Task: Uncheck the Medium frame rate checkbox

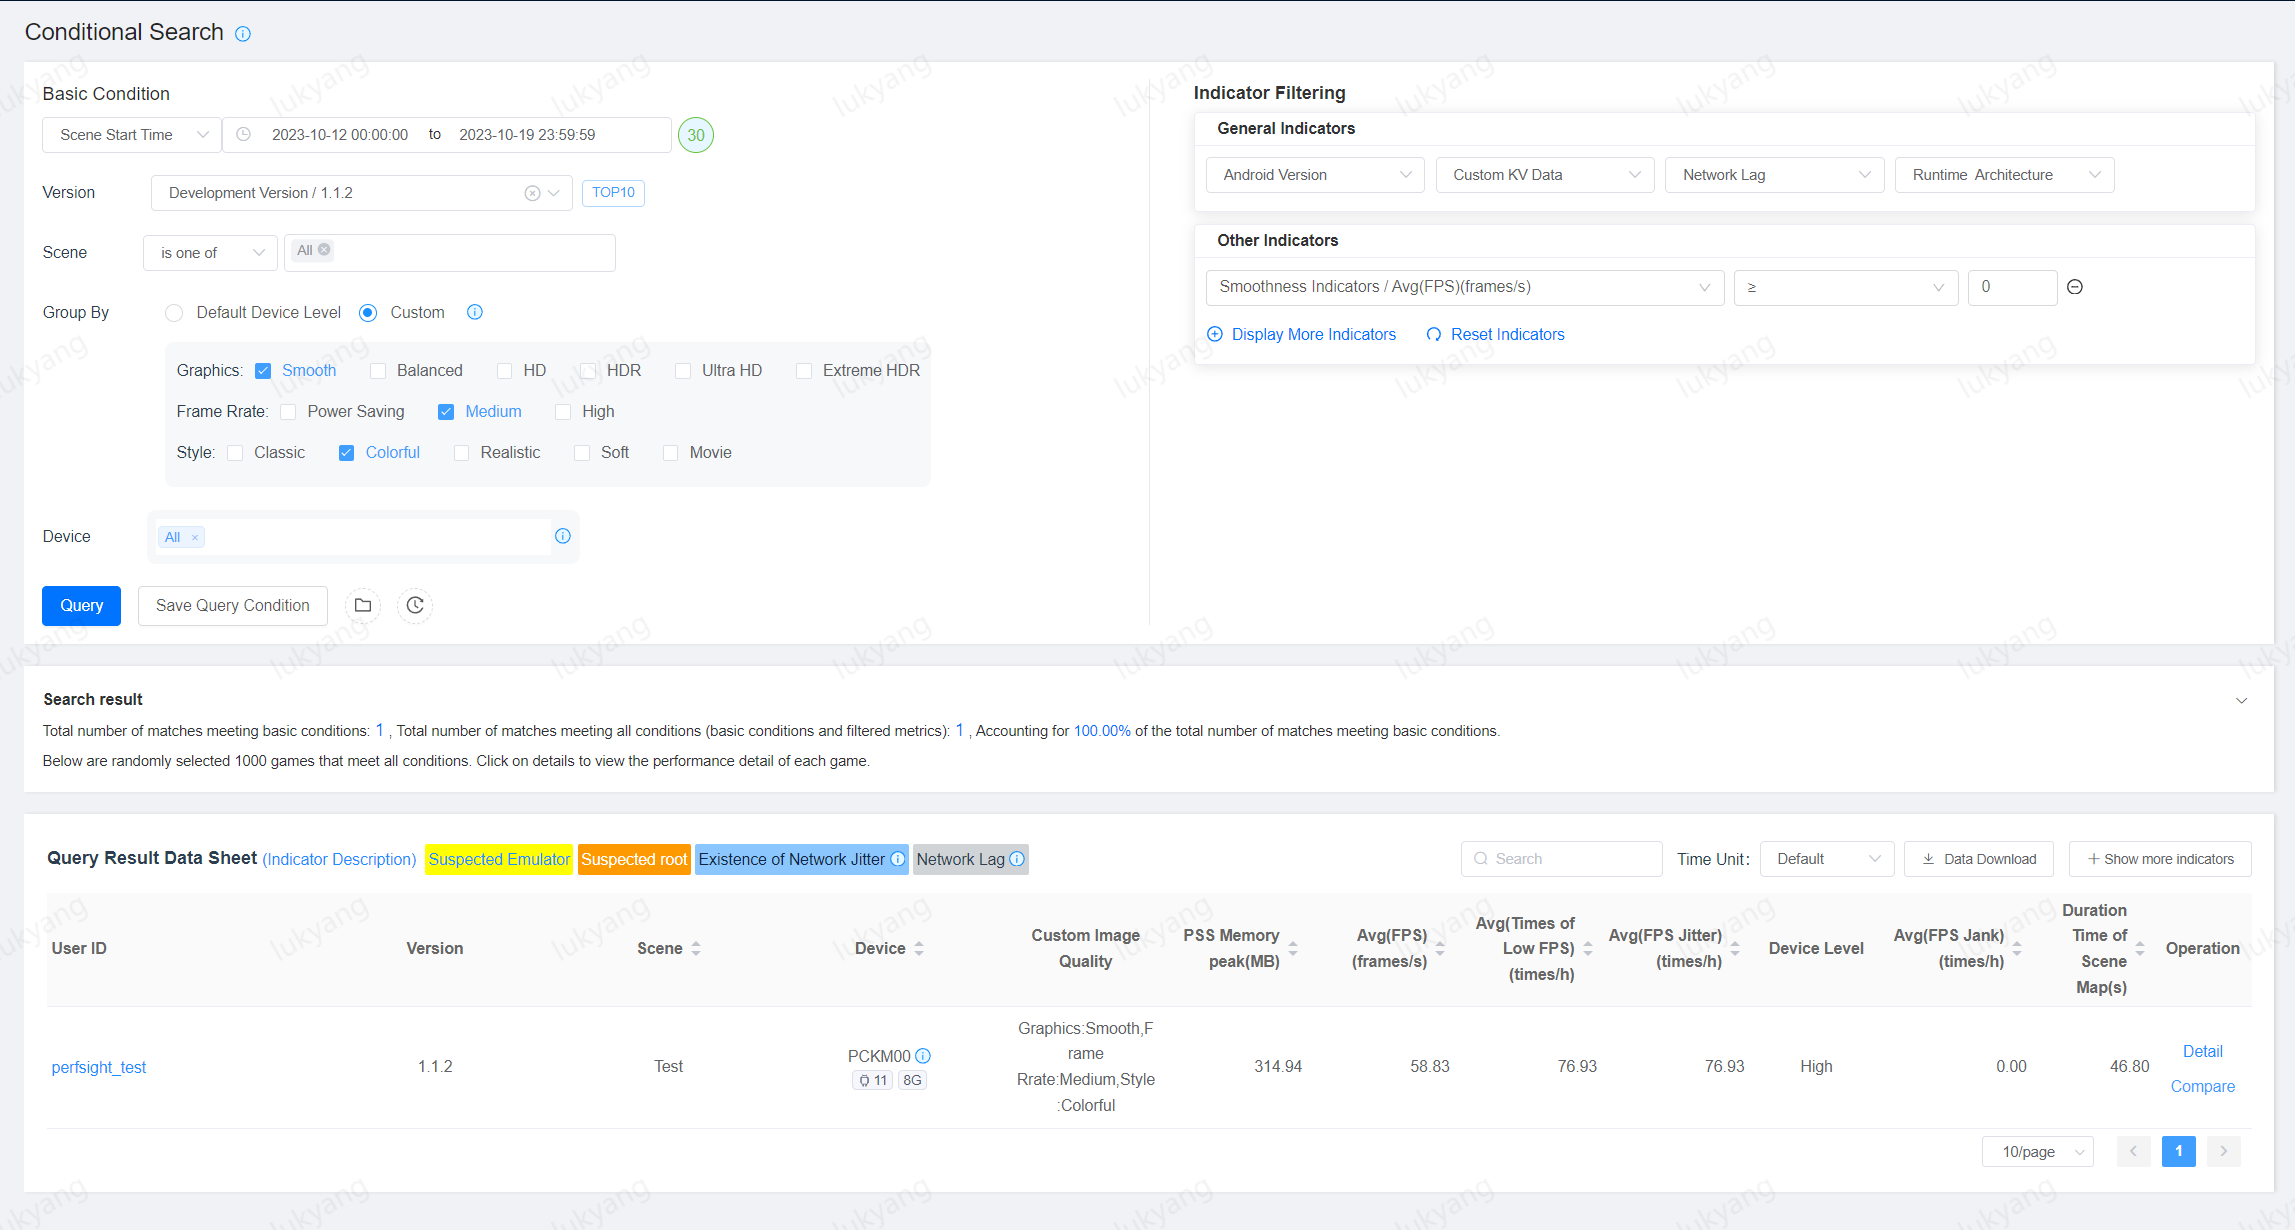Action: (x=446, y=412)
